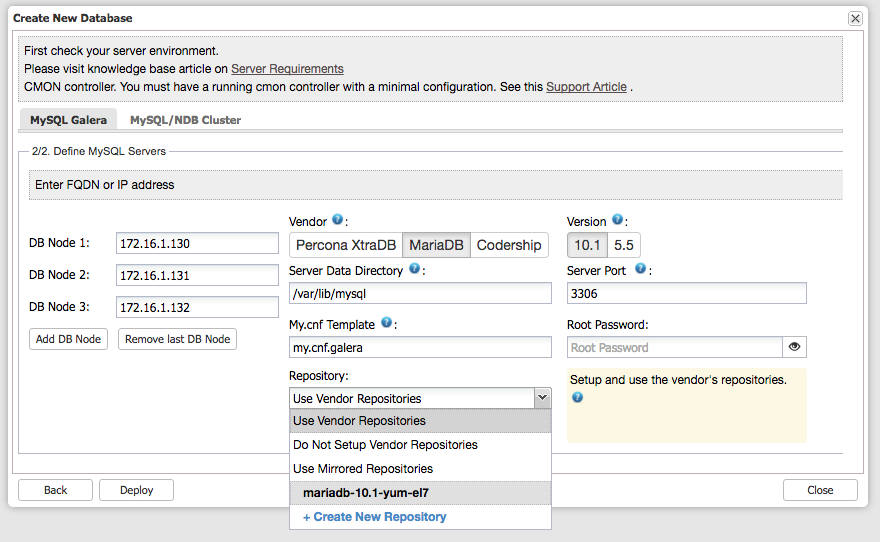
Task: Choose version 5.5
Action: coord(624,245)
